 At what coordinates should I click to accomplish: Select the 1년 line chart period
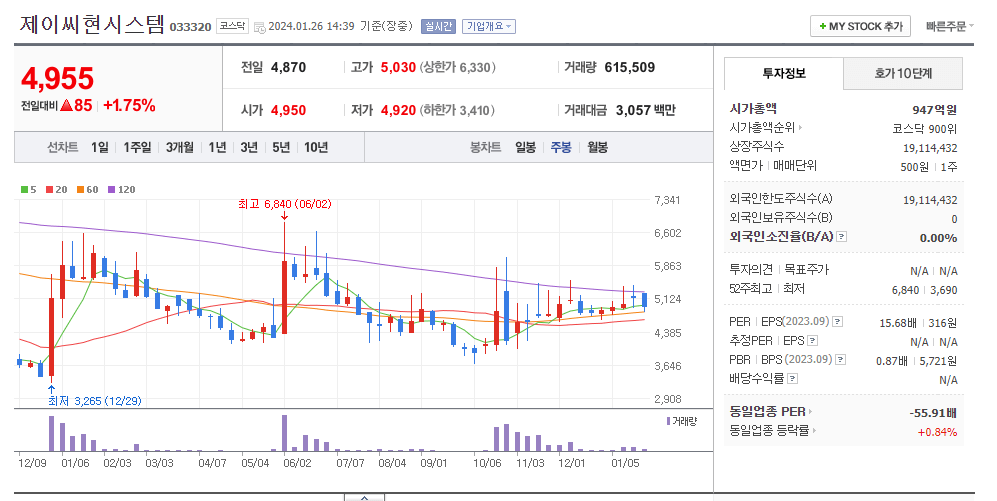tap(217, 148)
